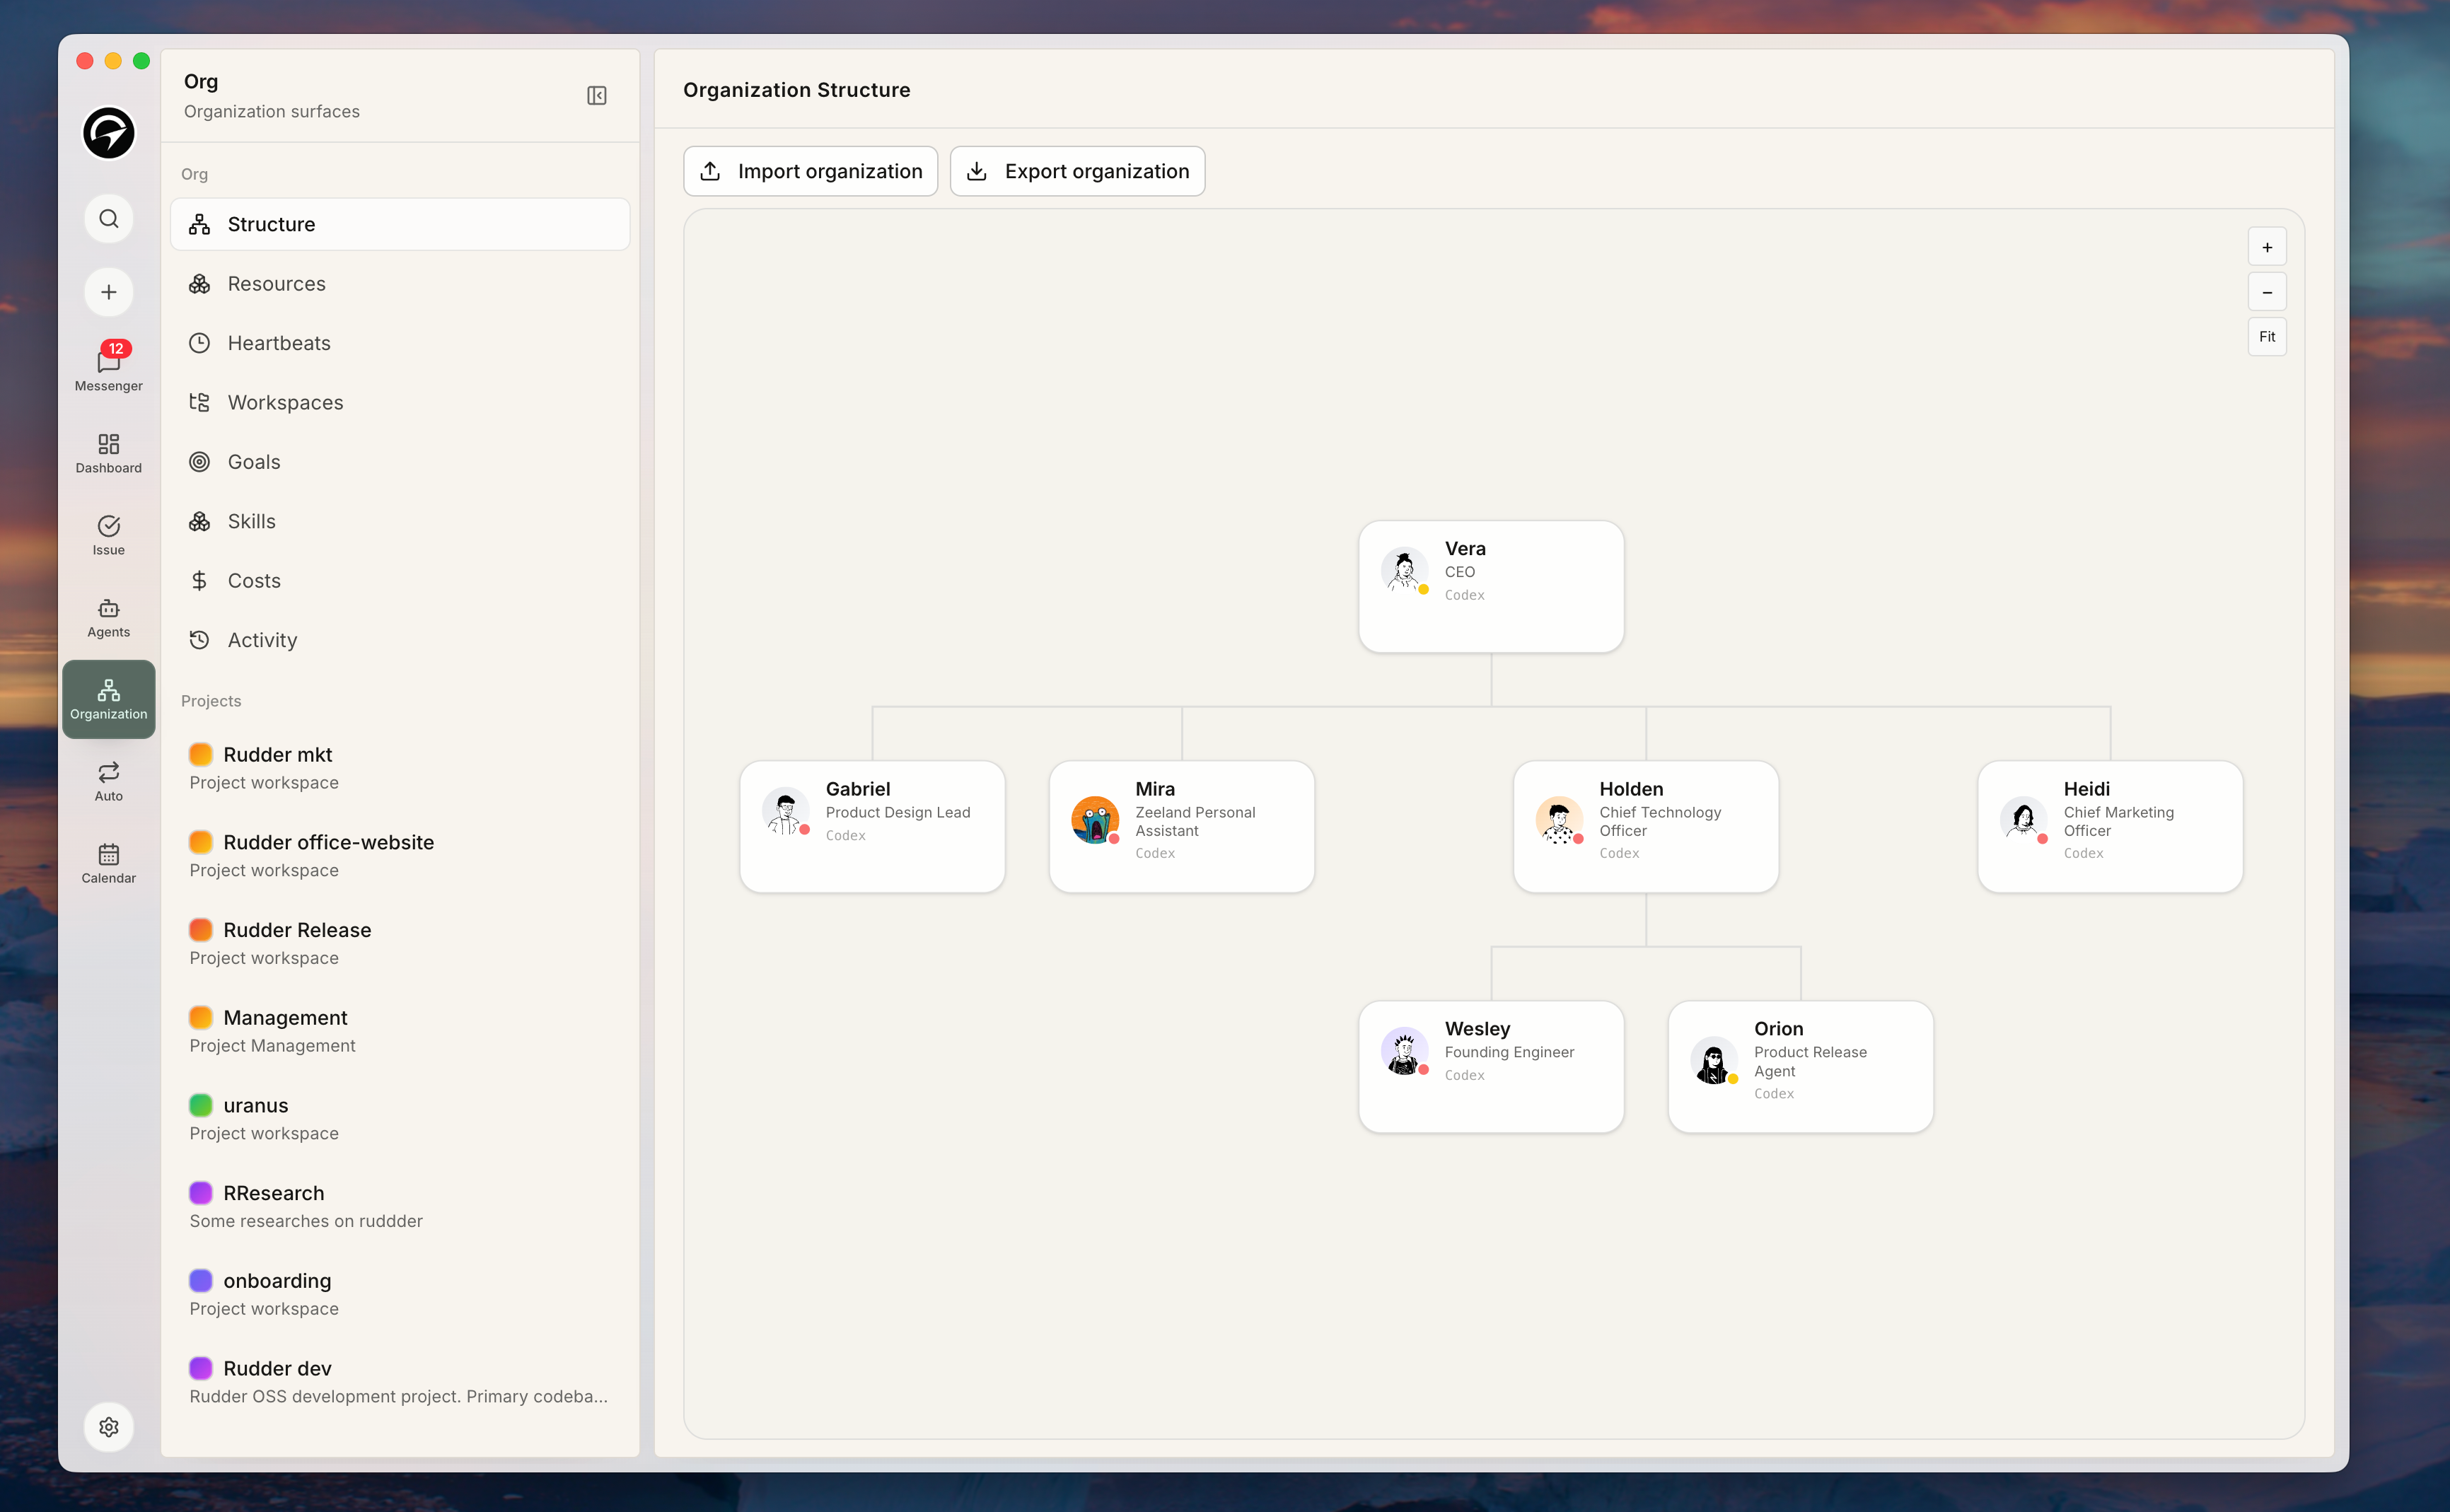Open Messenger with 12 unread badge
Viewport: 2450px width, 1512px height.
coord(108,367)
